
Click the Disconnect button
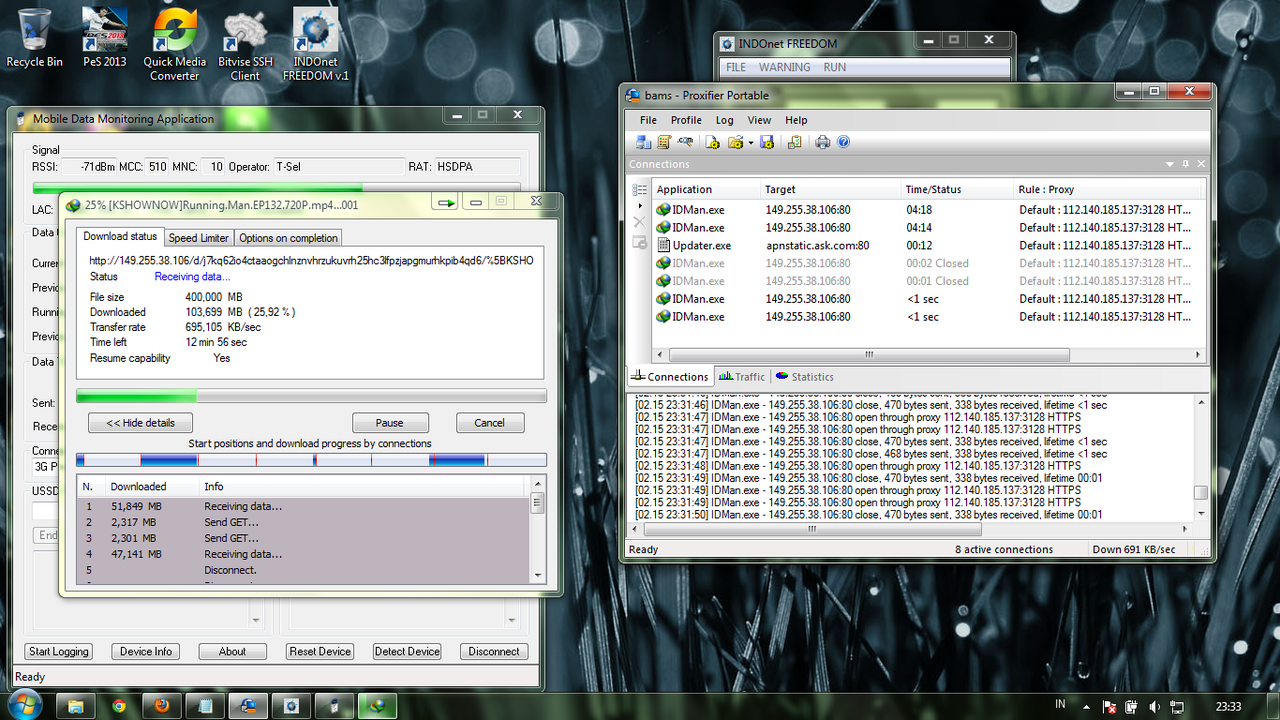point(494,651)
